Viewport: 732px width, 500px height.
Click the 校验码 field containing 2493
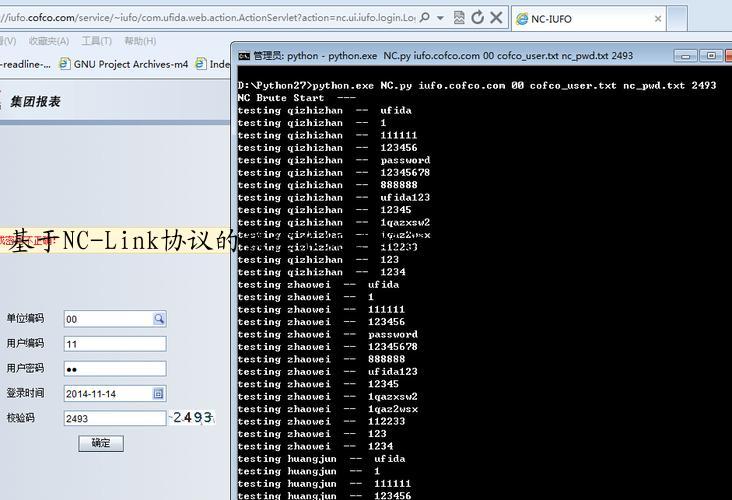click(x=115, y=418)
